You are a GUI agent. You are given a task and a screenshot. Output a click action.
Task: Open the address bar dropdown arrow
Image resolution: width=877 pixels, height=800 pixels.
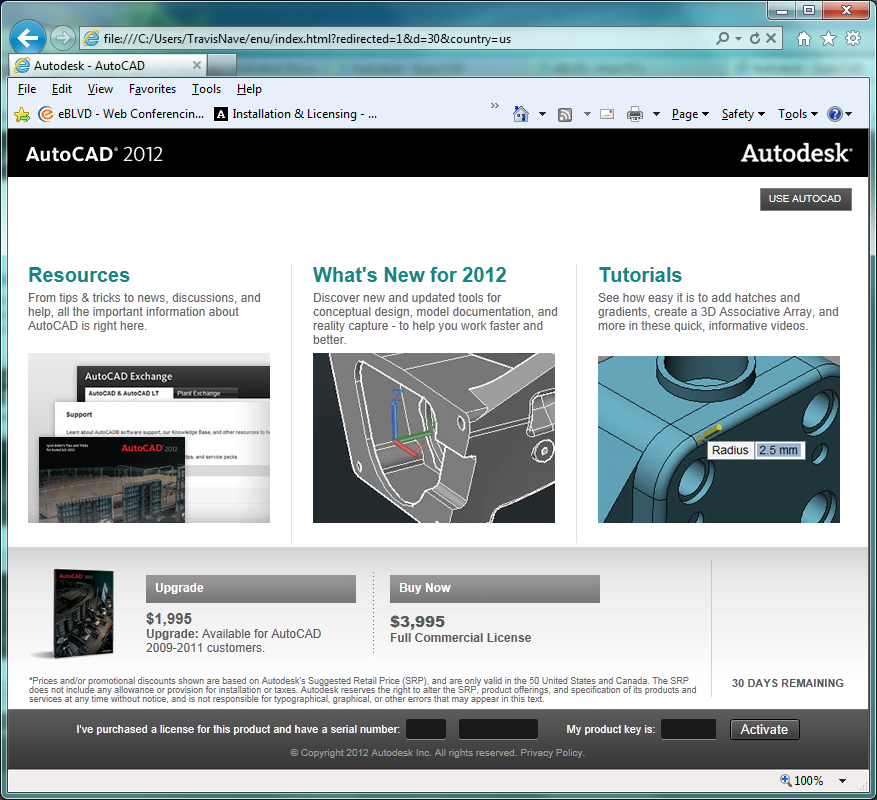click(738, 39)
